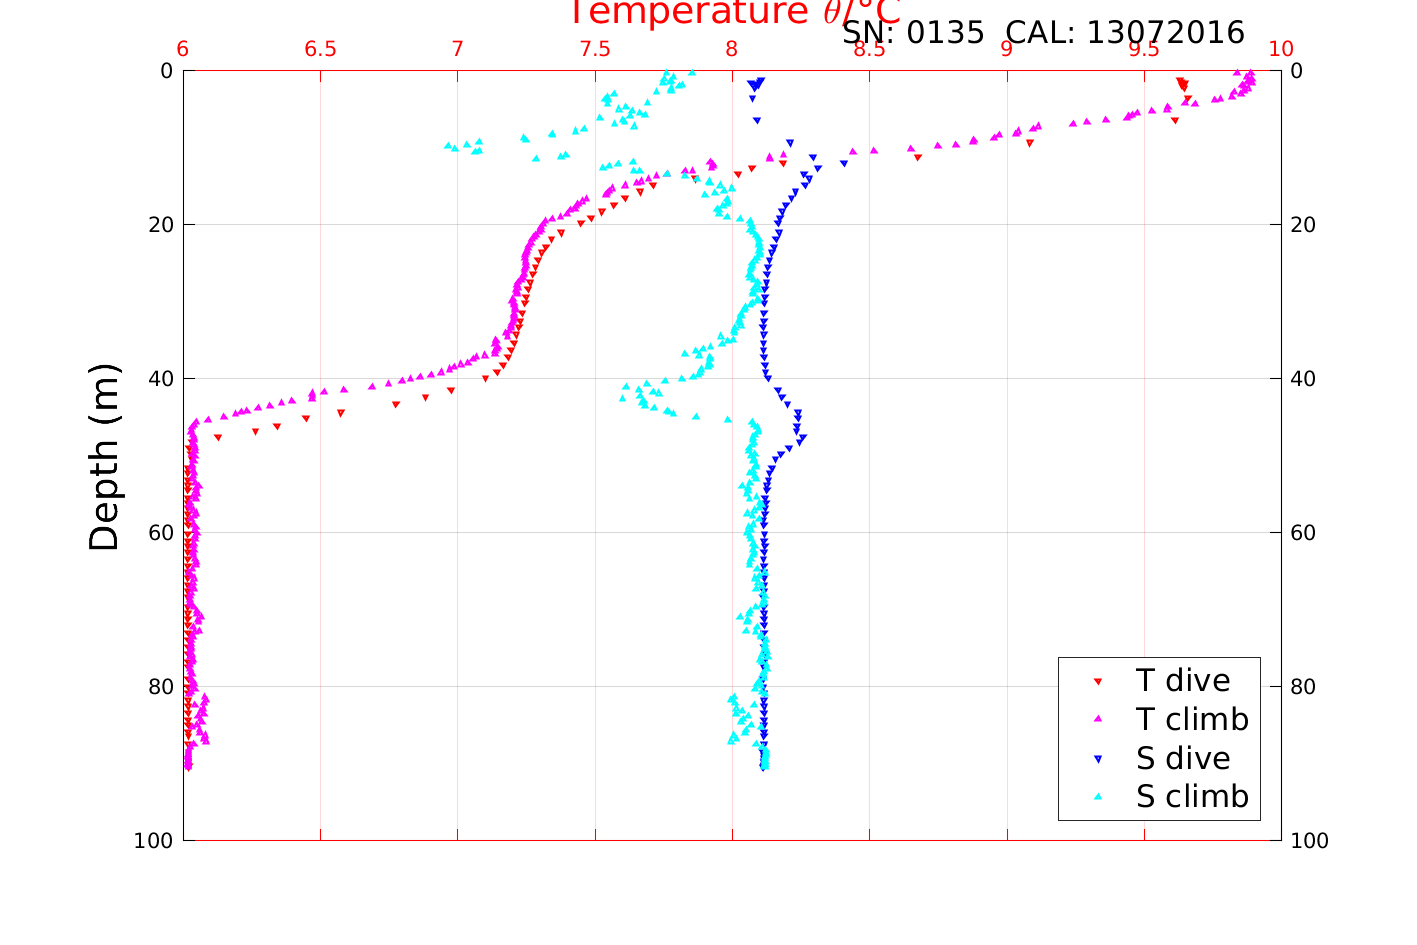Click the '80' tick on the right depth axis
Screen dimensions: 1417x945
(1303, 687)
